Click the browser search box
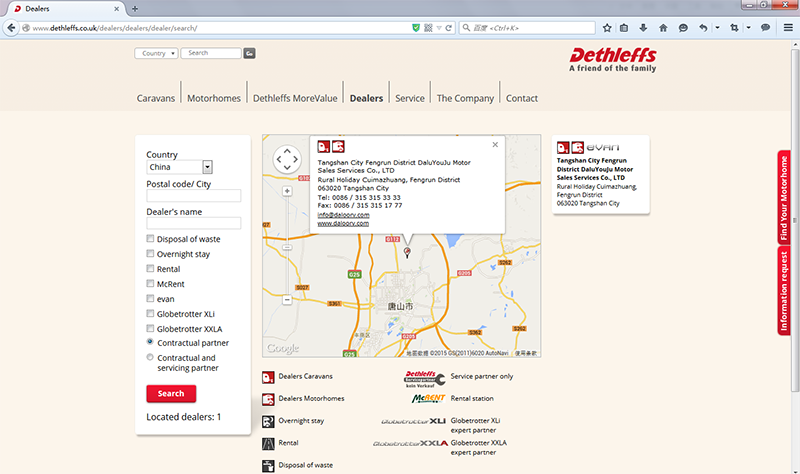This screenshot has width=800, height=474. pos(528,28)
